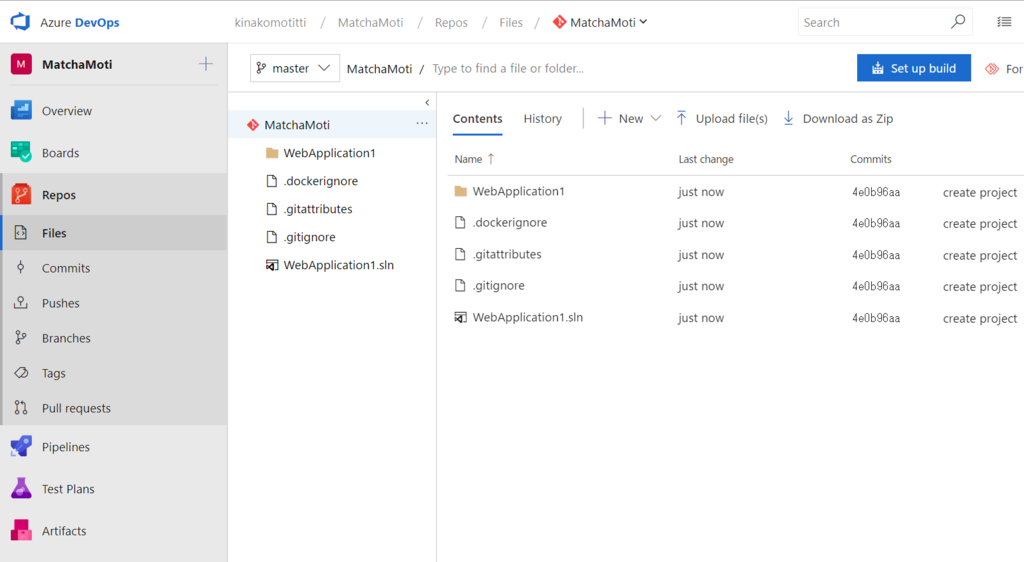Open the Branches icon in sidebar
Image resolution: width=1024 pixels, height=562 pixels.
[x=21, y=337]
